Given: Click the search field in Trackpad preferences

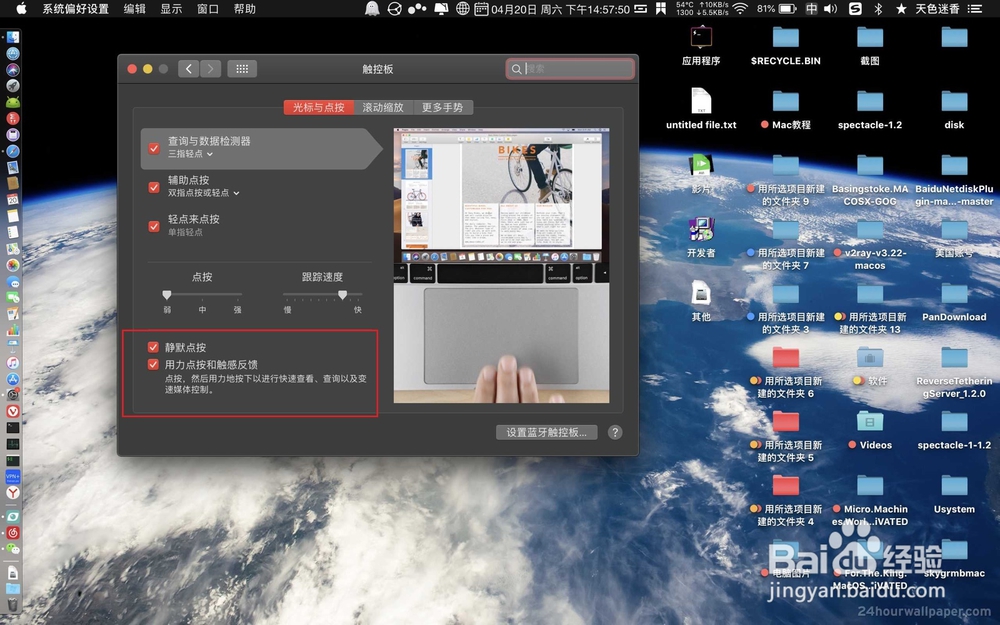Looking at the screenshot, I should click(570, 68).
